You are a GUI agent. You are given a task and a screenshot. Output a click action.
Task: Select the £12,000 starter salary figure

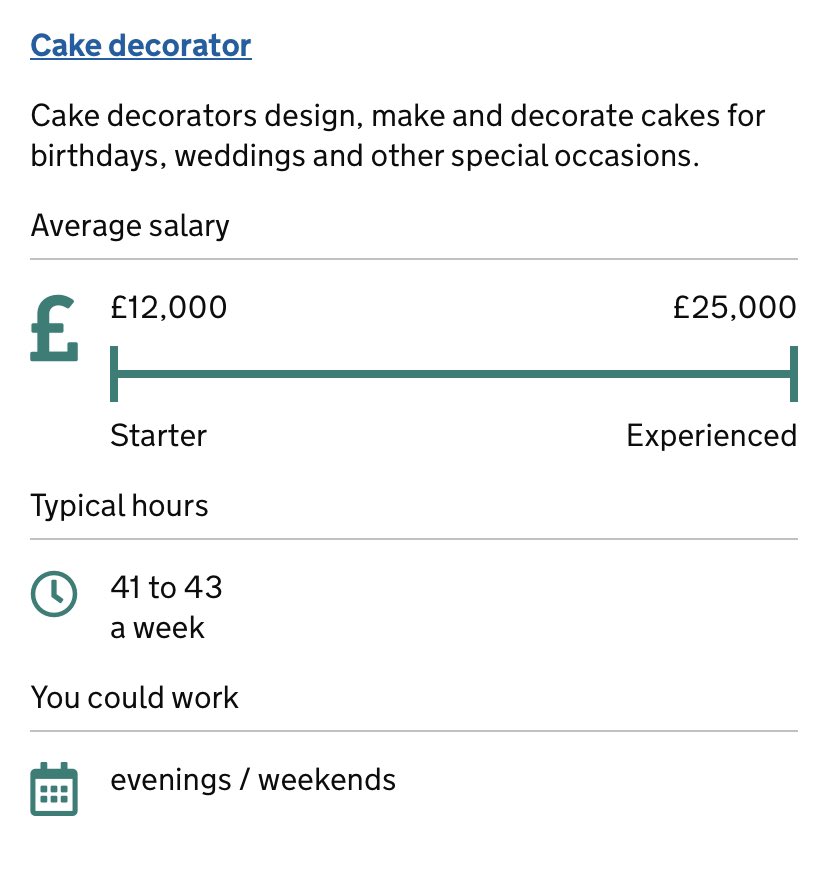tap(169, 307)
